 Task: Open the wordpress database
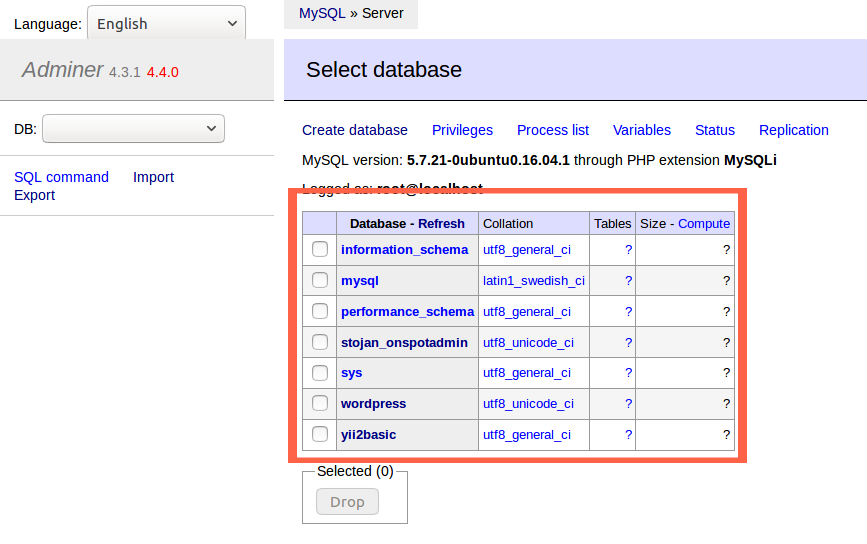373,404
